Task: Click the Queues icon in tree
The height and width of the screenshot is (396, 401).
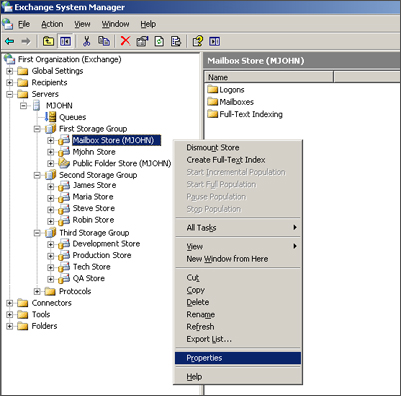Action: (x=50, y=117)
